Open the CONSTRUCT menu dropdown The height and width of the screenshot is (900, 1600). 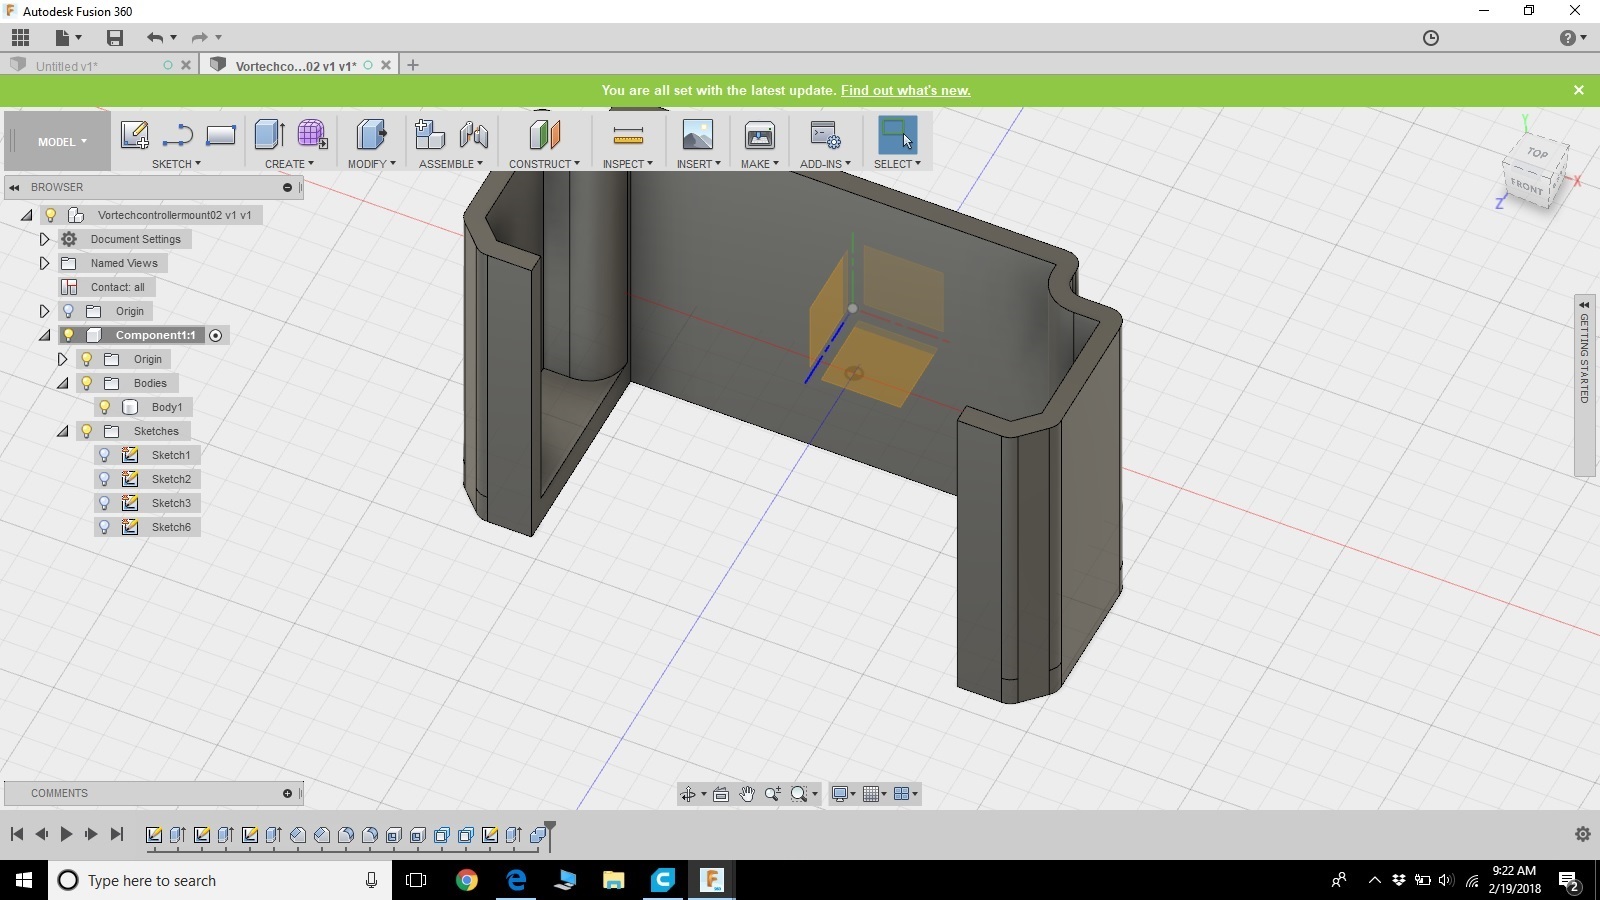[x=544, y=164]
